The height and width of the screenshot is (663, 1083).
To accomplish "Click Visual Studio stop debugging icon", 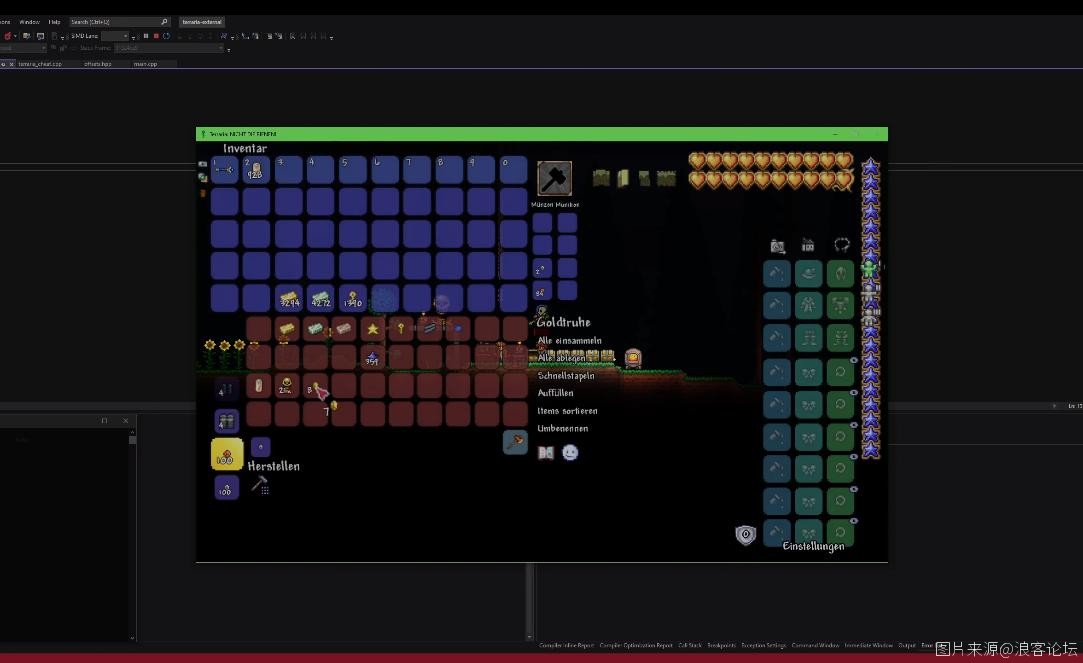I will [156, 36].
